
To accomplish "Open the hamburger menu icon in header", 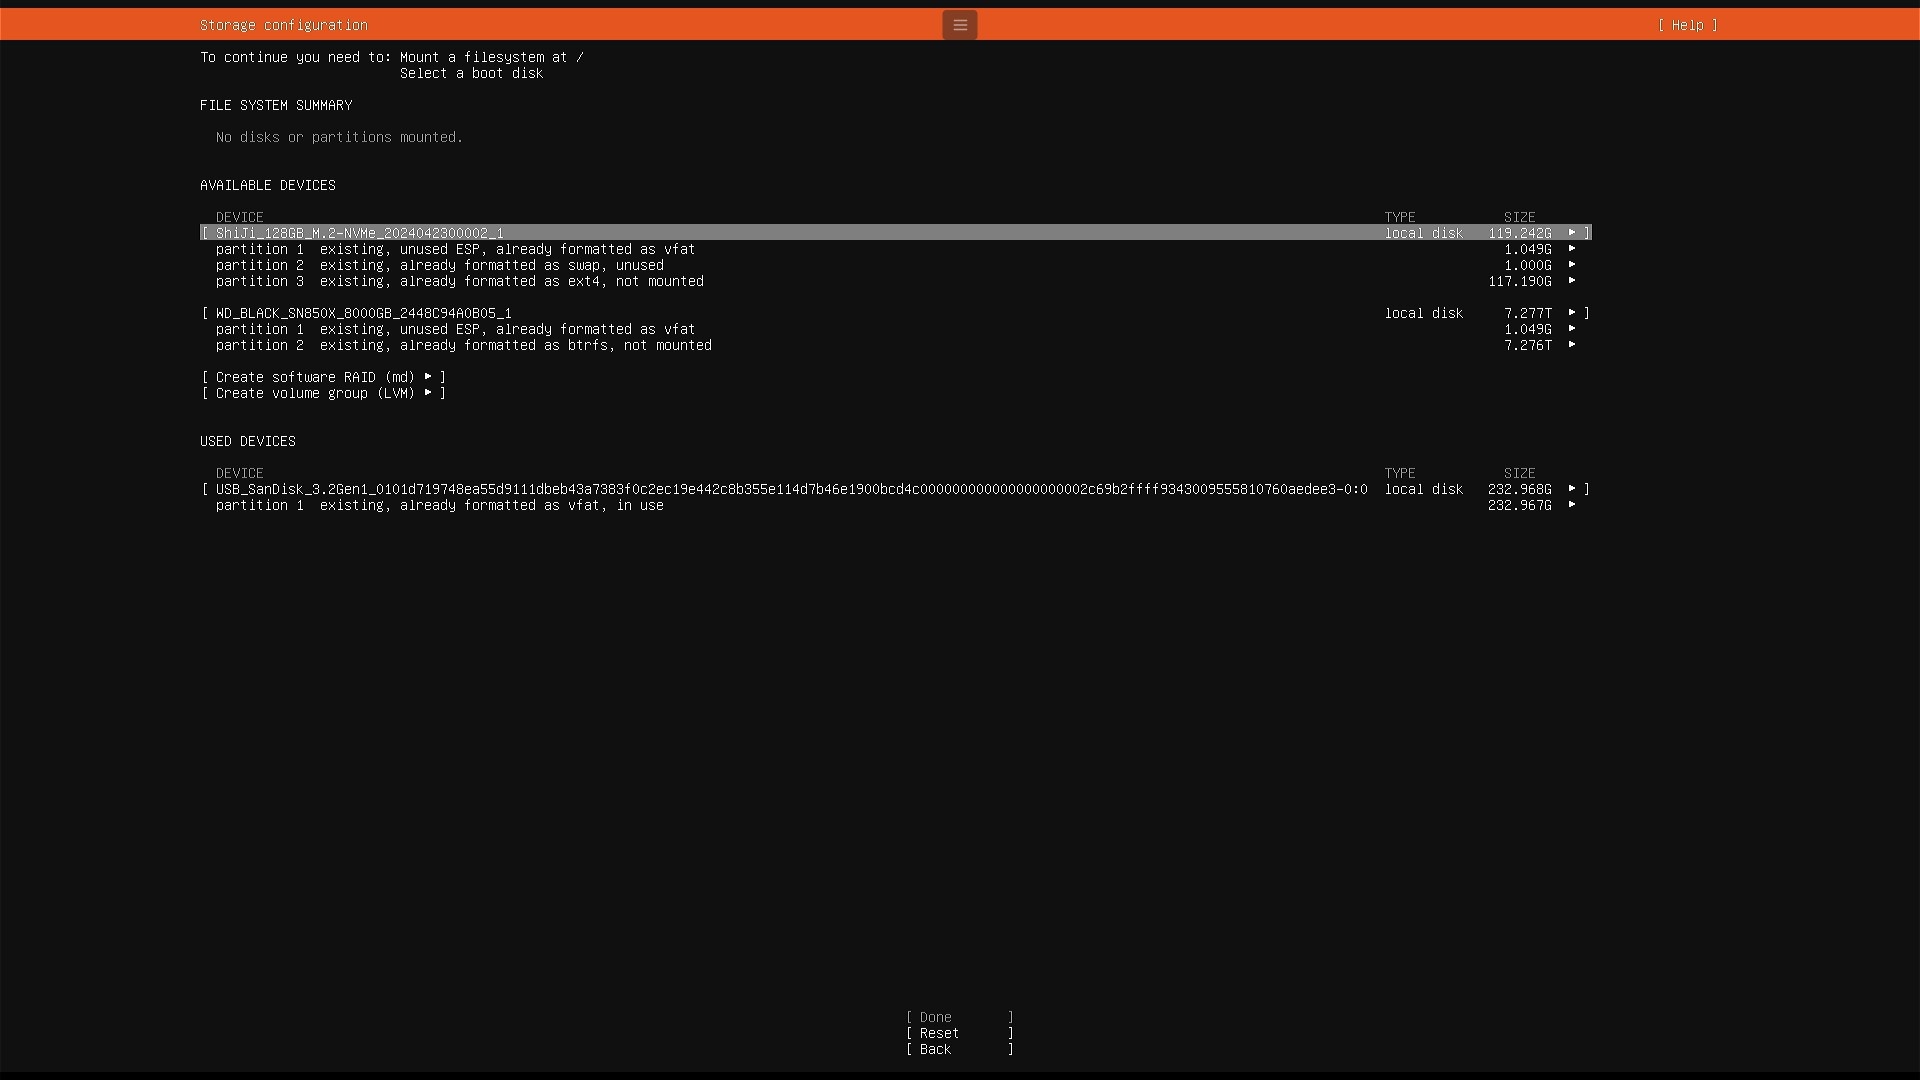I will (959, 25).
